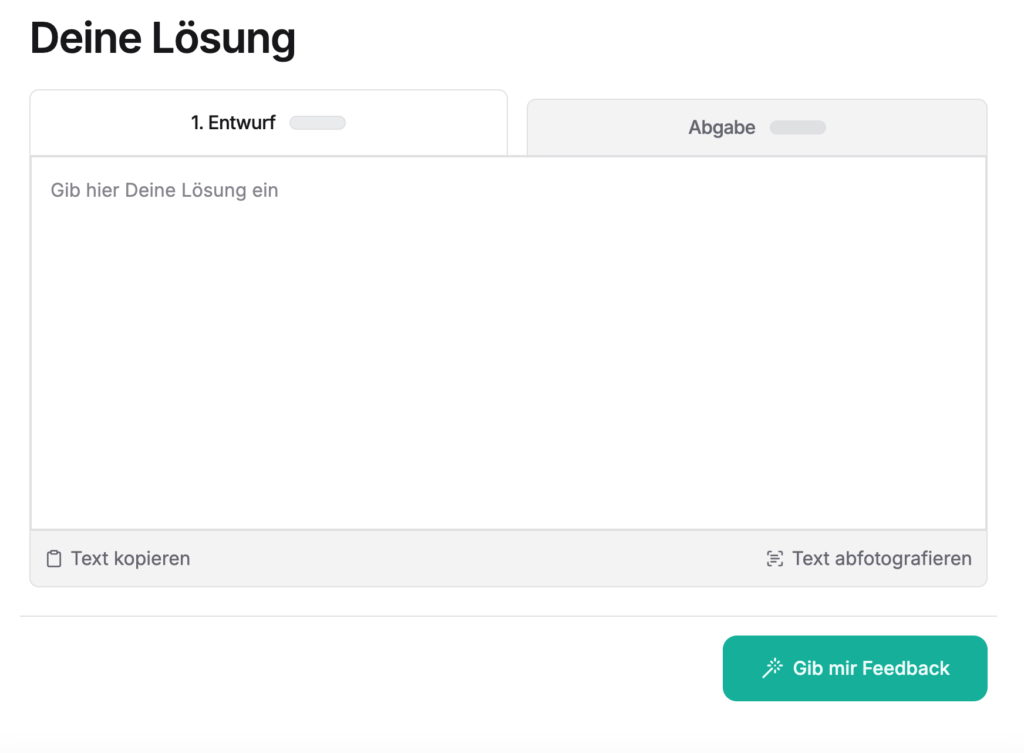Focus the solution text input area
The width and height of the screenshot is (1024, 753).
(508, 343)
